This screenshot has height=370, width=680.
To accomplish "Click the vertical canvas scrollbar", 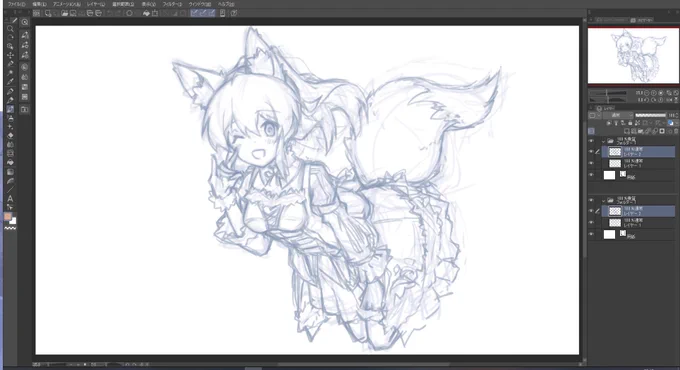I will pyautogui.click(x=584, y=190).
